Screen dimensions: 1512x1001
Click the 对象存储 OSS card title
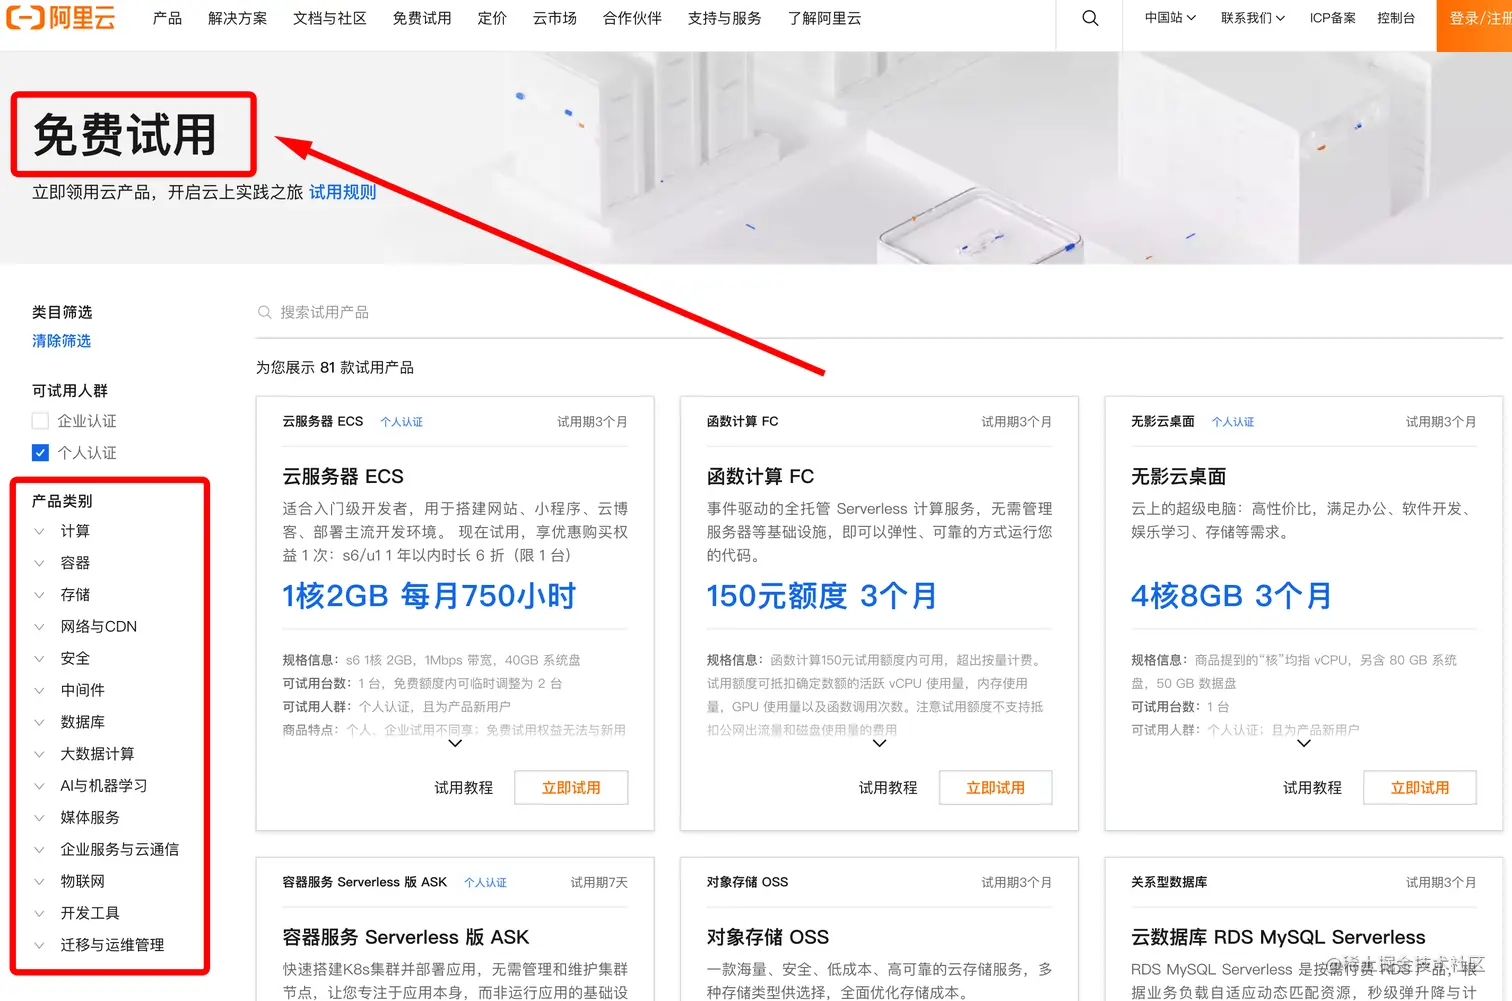(x=768, y=937)
